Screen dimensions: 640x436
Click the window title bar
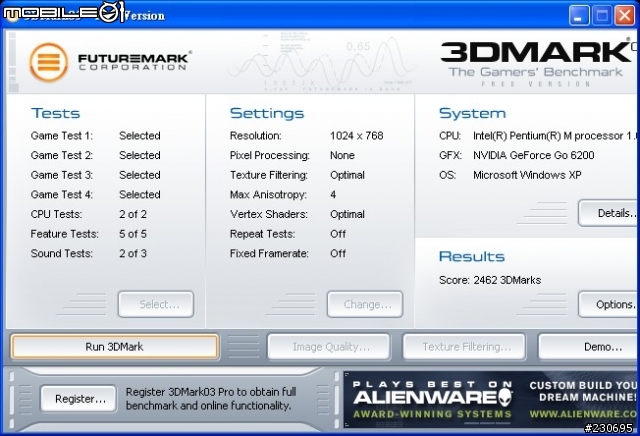(x=318, y=16)
